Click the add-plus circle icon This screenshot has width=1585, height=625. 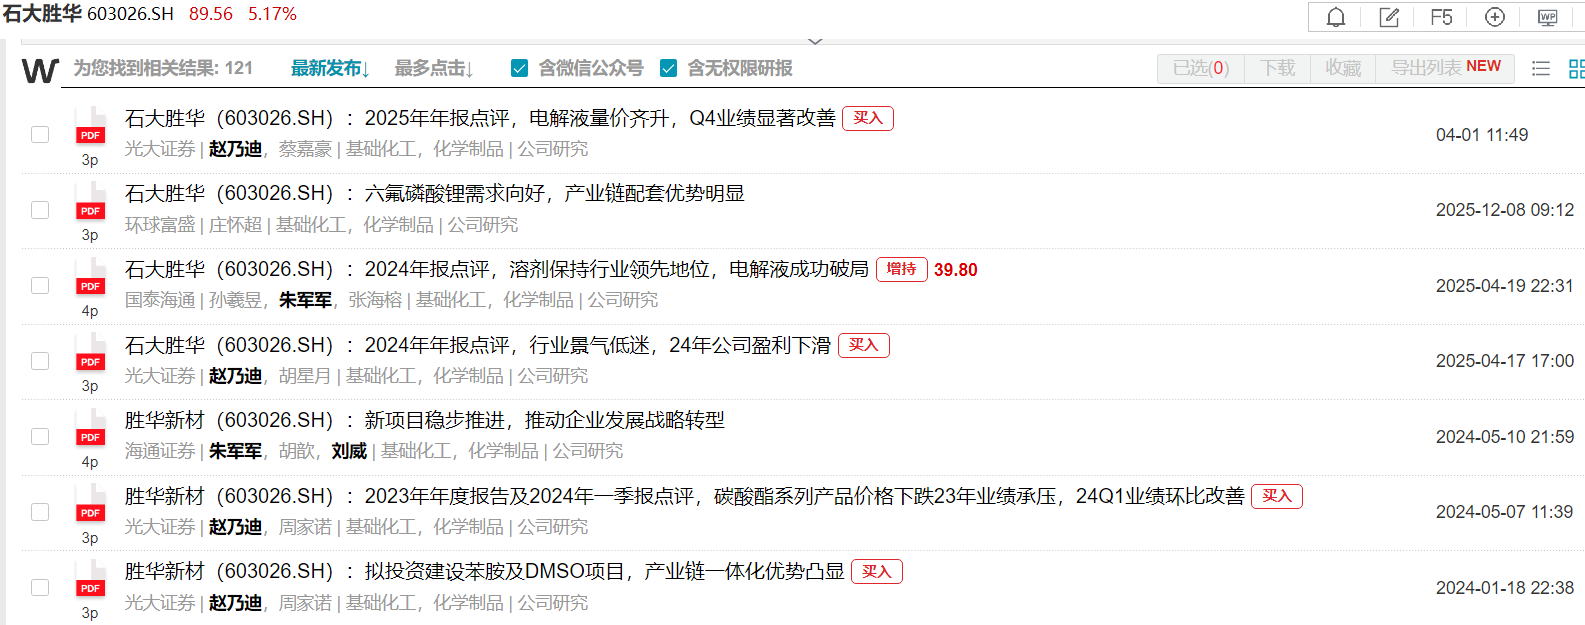pos(1495,17)
